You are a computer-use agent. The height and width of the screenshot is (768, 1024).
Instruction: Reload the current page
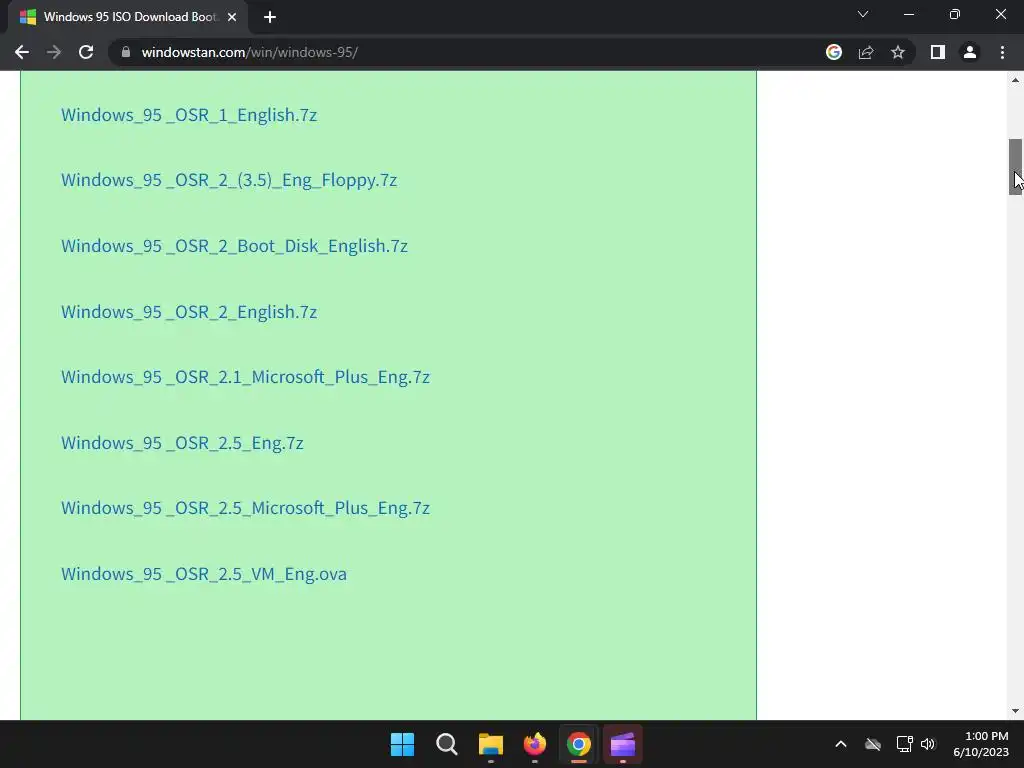click(86, 52)
